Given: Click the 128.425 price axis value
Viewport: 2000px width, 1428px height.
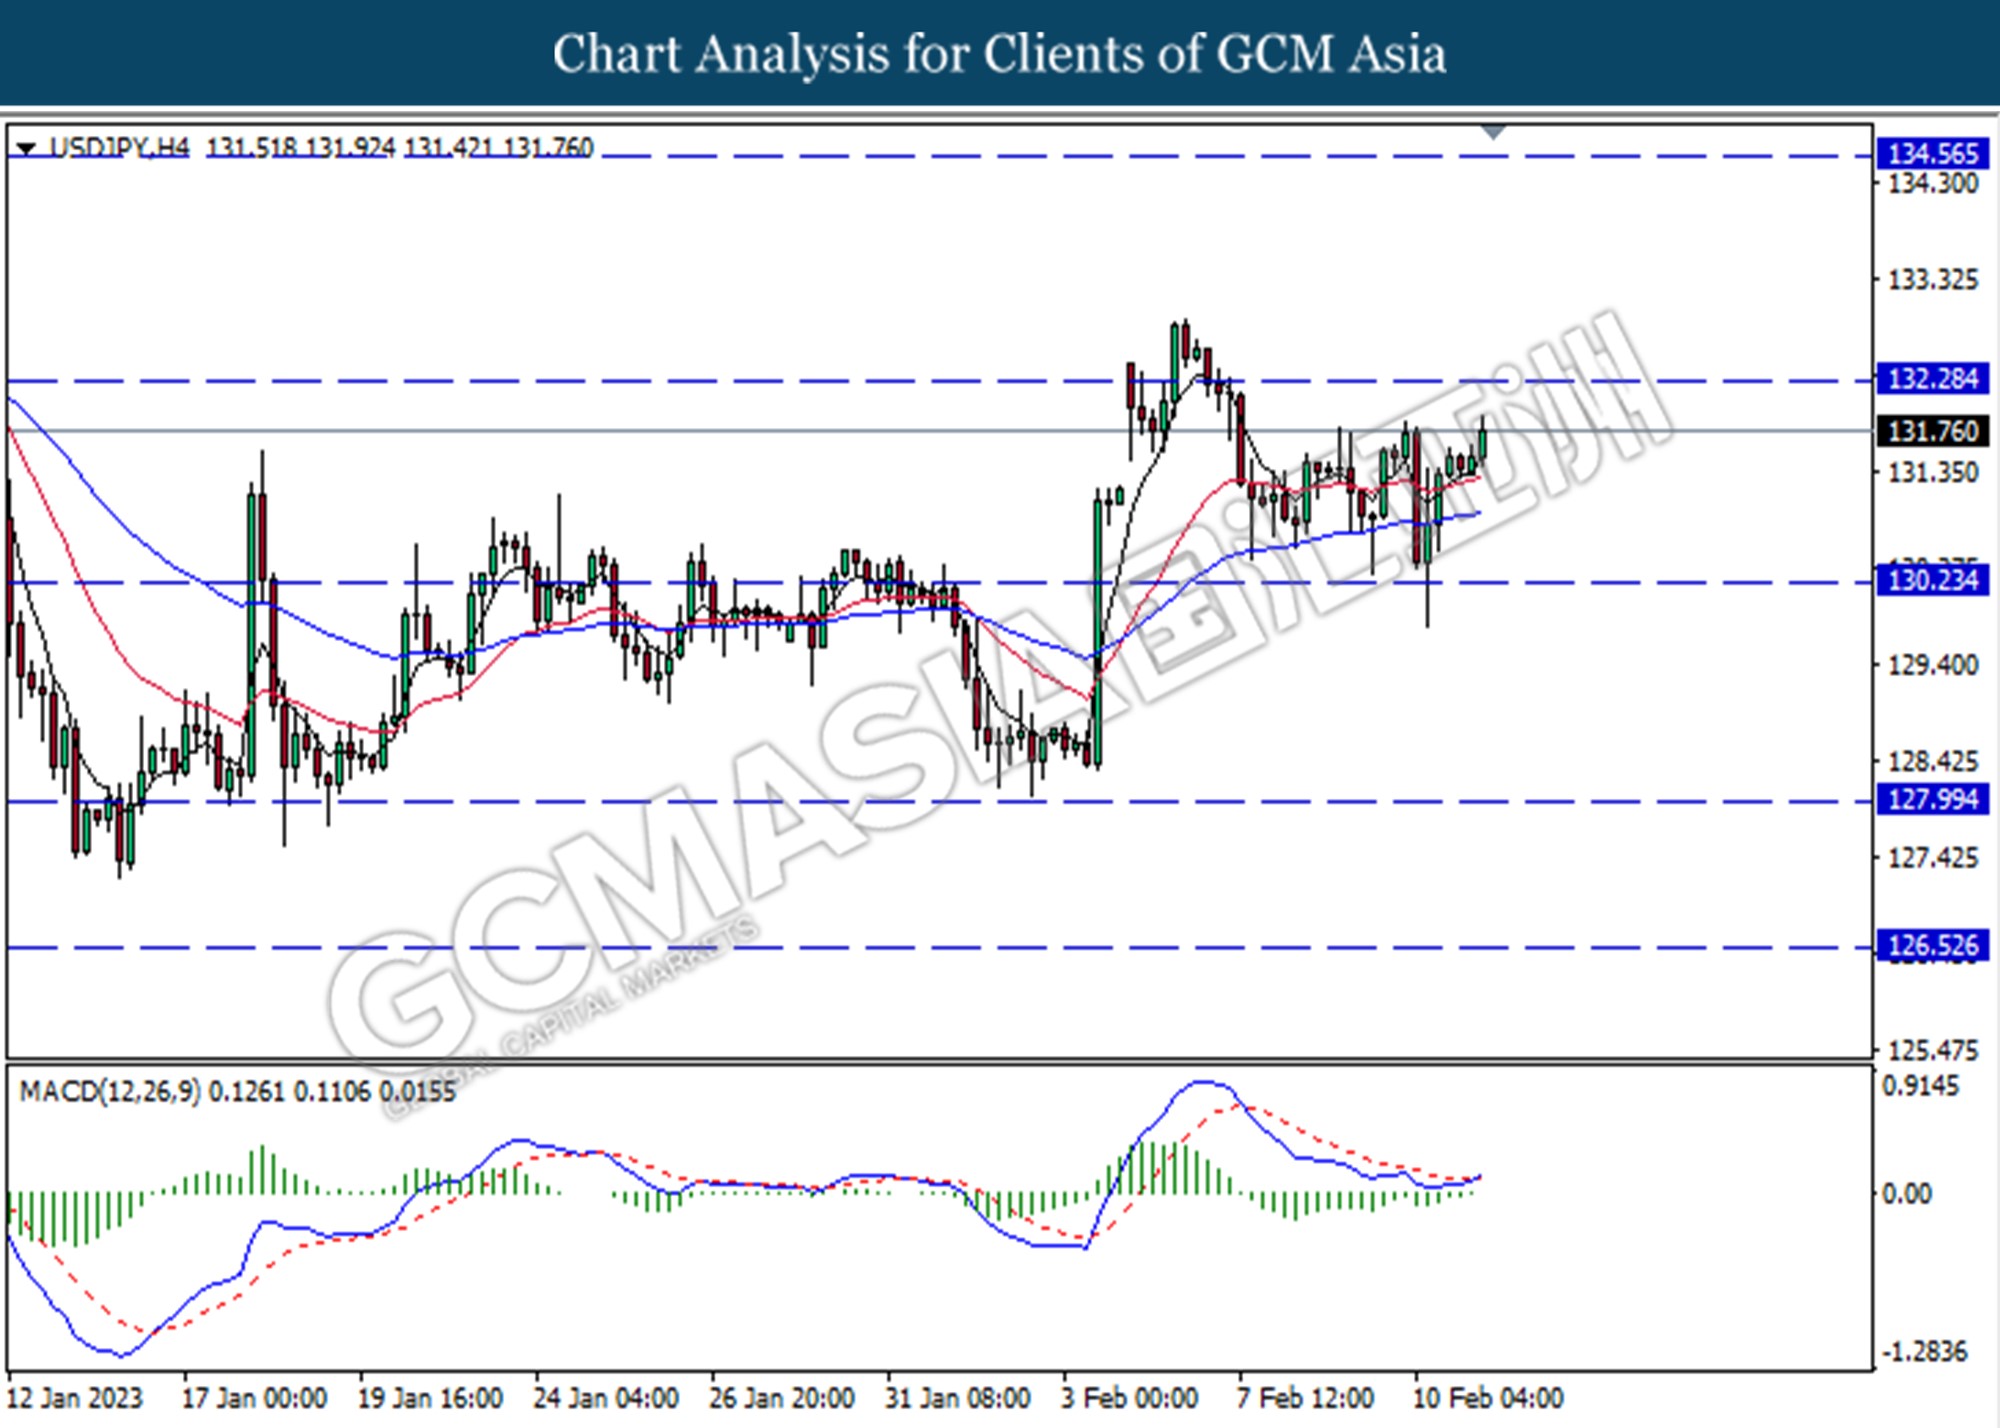Looking at the screenshot, I should 1932,762.
